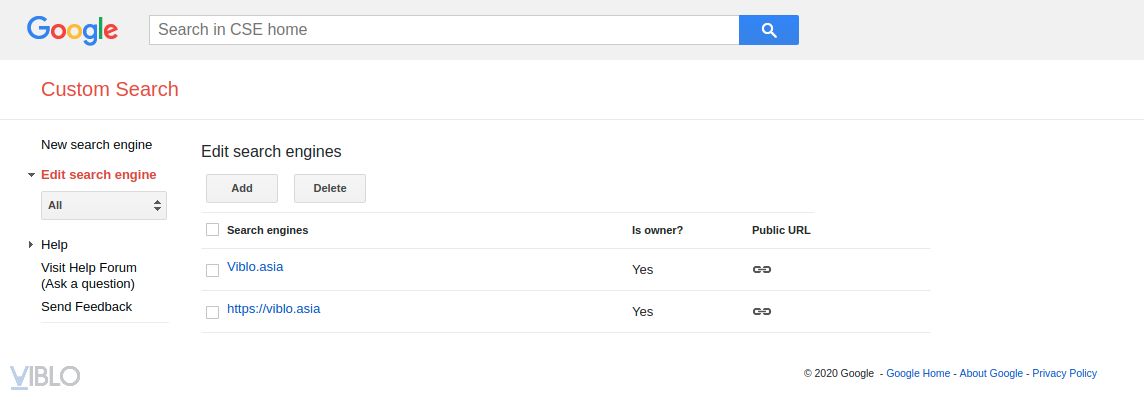Click the blue search magnifier button

tap(768, 30)
